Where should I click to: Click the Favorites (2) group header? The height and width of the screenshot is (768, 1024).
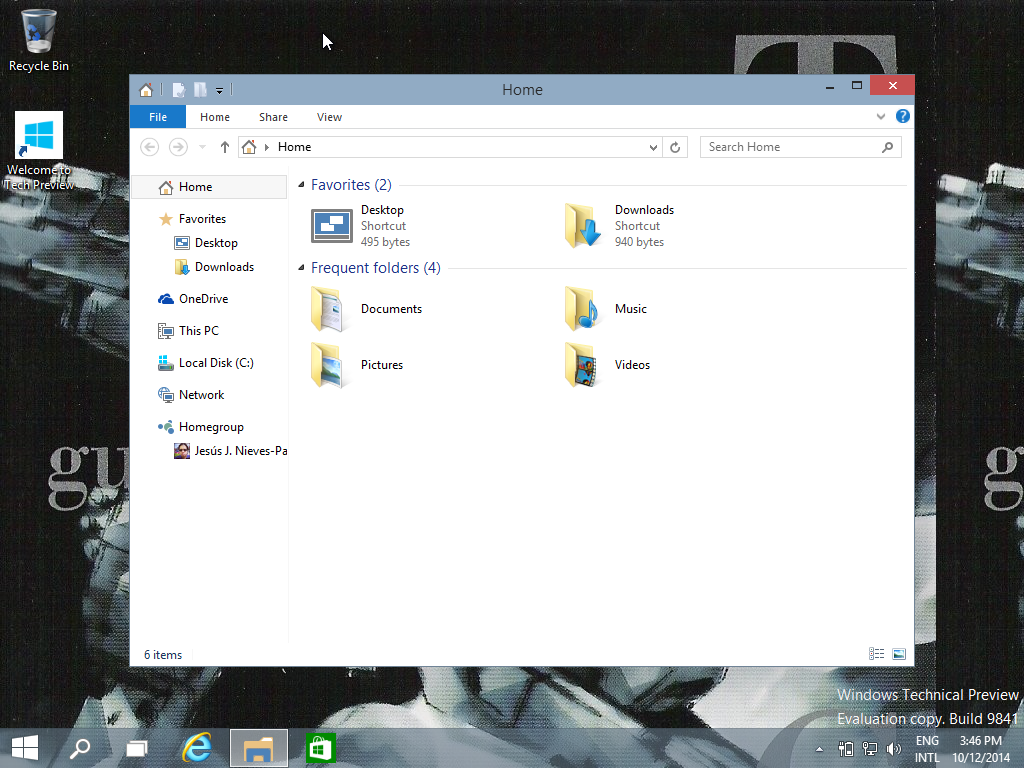tap(351, 185)
